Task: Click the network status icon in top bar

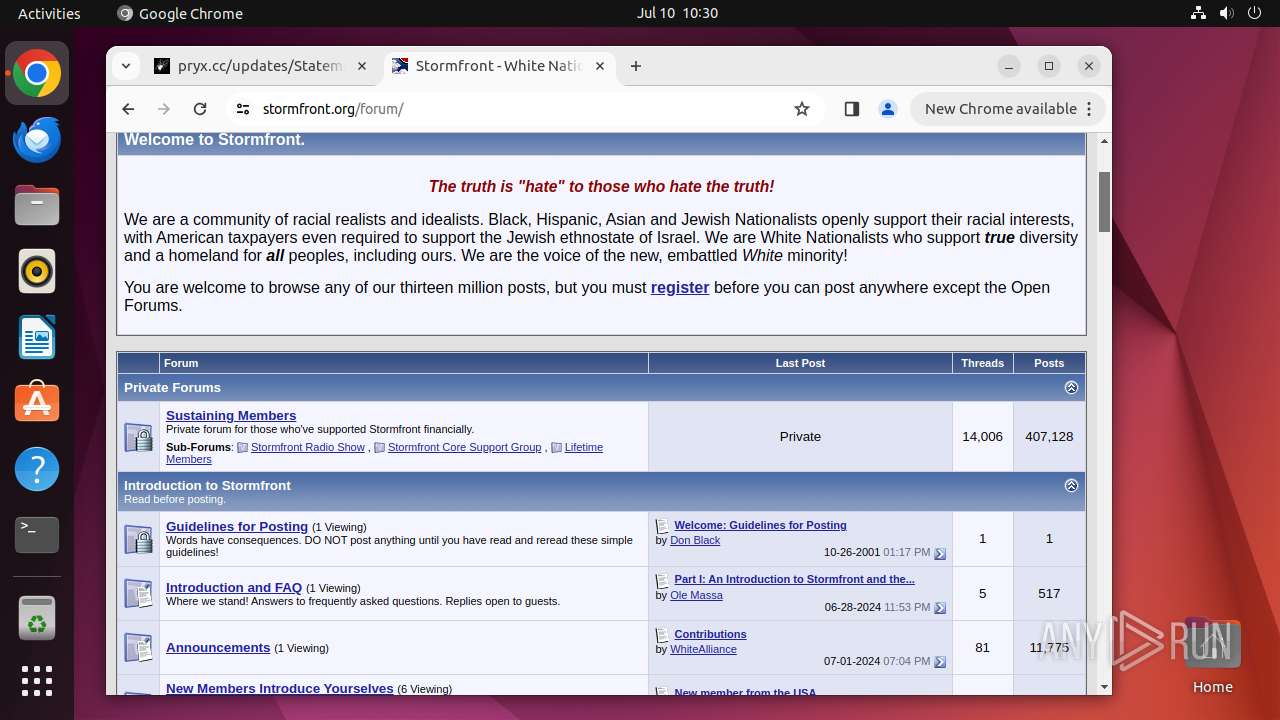Action: [x=1199, y=13]
